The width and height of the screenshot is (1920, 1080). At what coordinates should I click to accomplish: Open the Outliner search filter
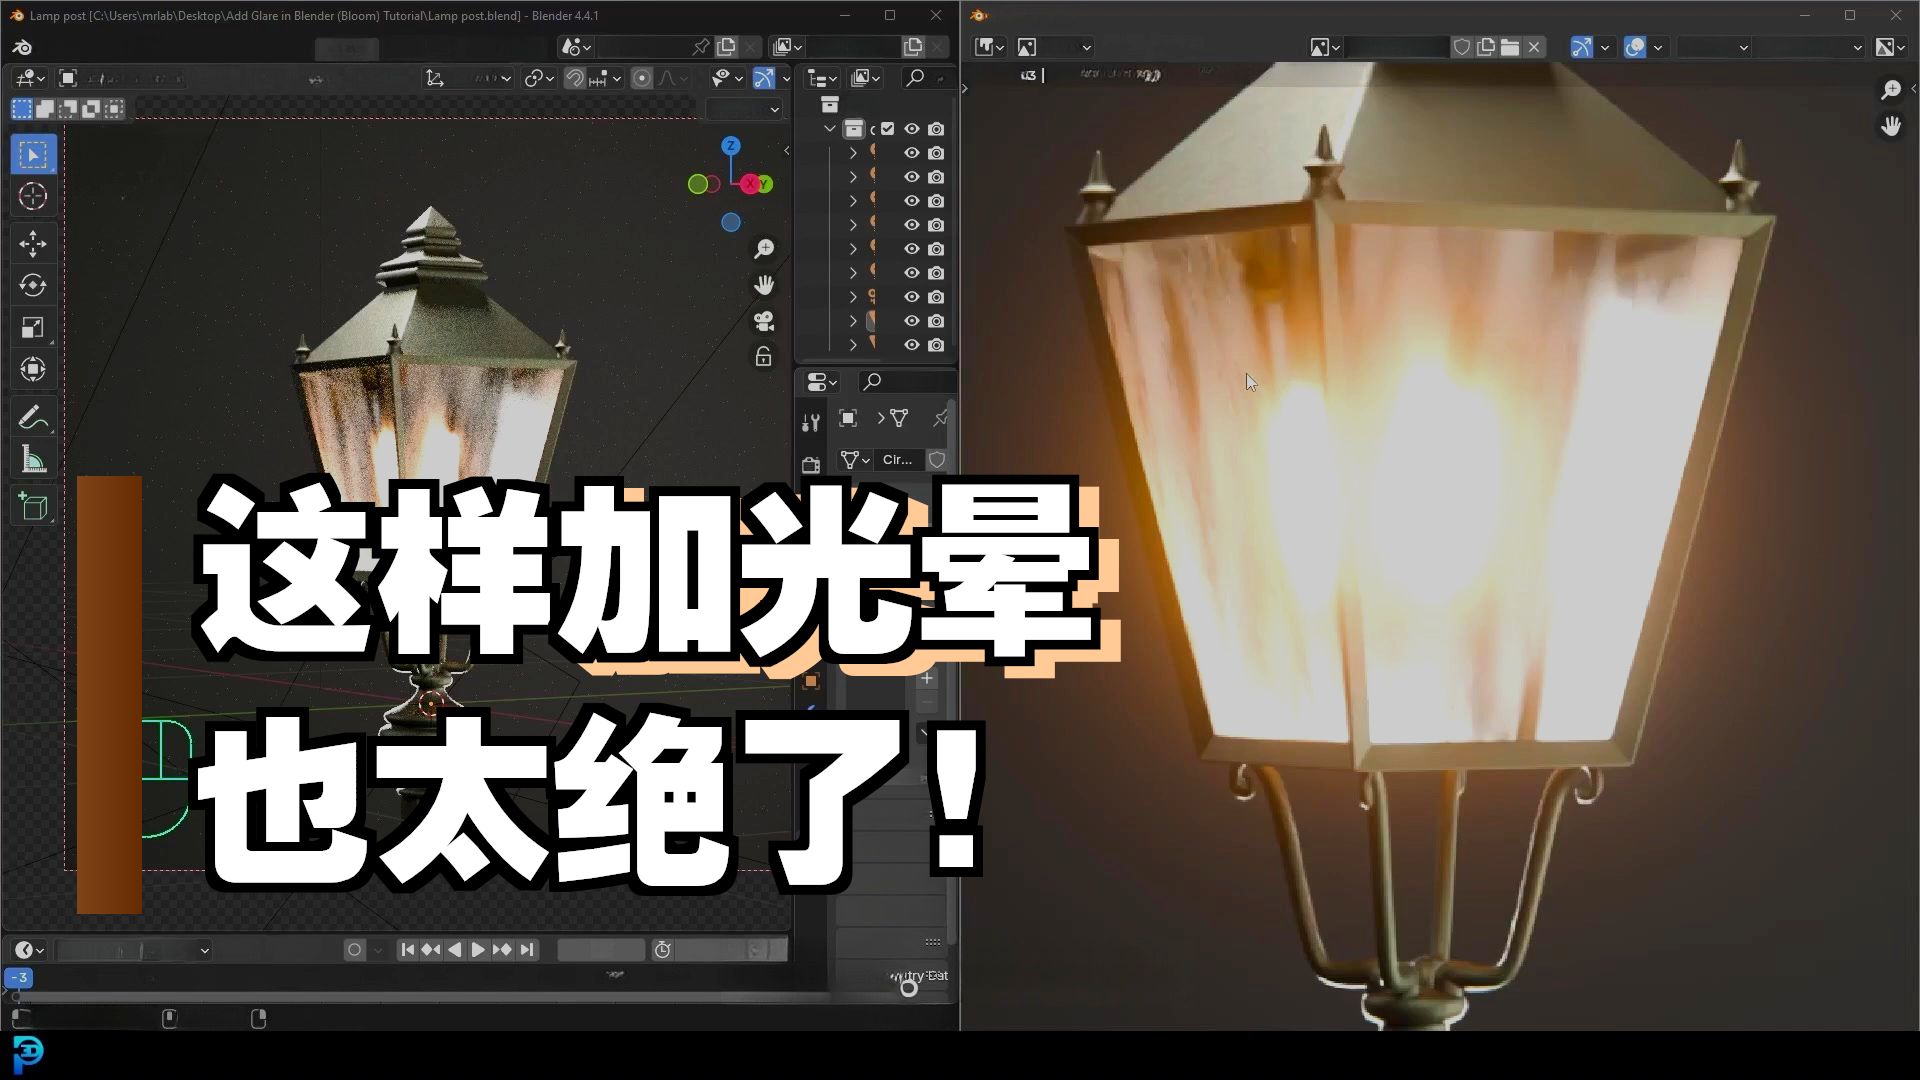coord(917,78)
